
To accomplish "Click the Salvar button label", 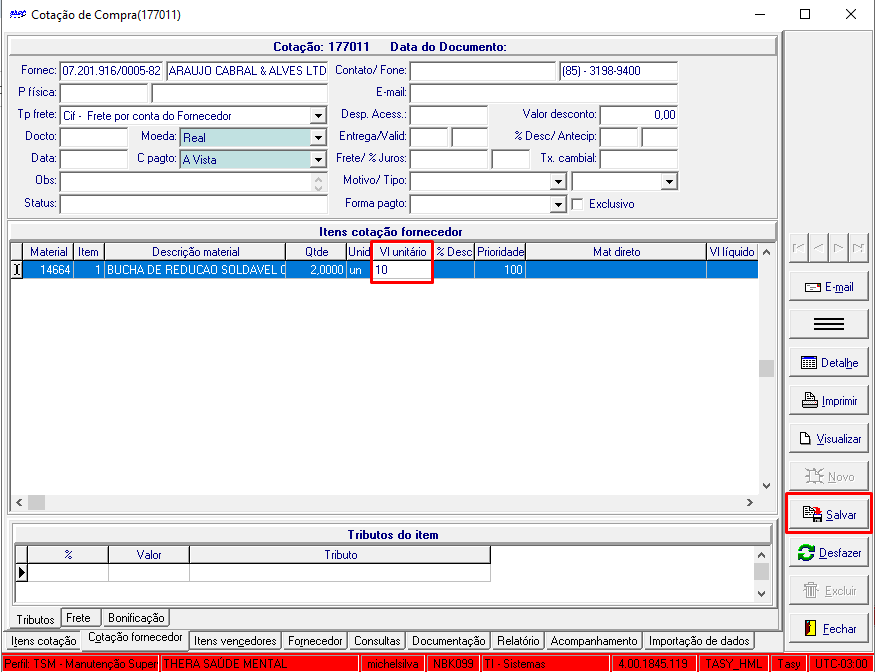I will (x=841, y=515).
